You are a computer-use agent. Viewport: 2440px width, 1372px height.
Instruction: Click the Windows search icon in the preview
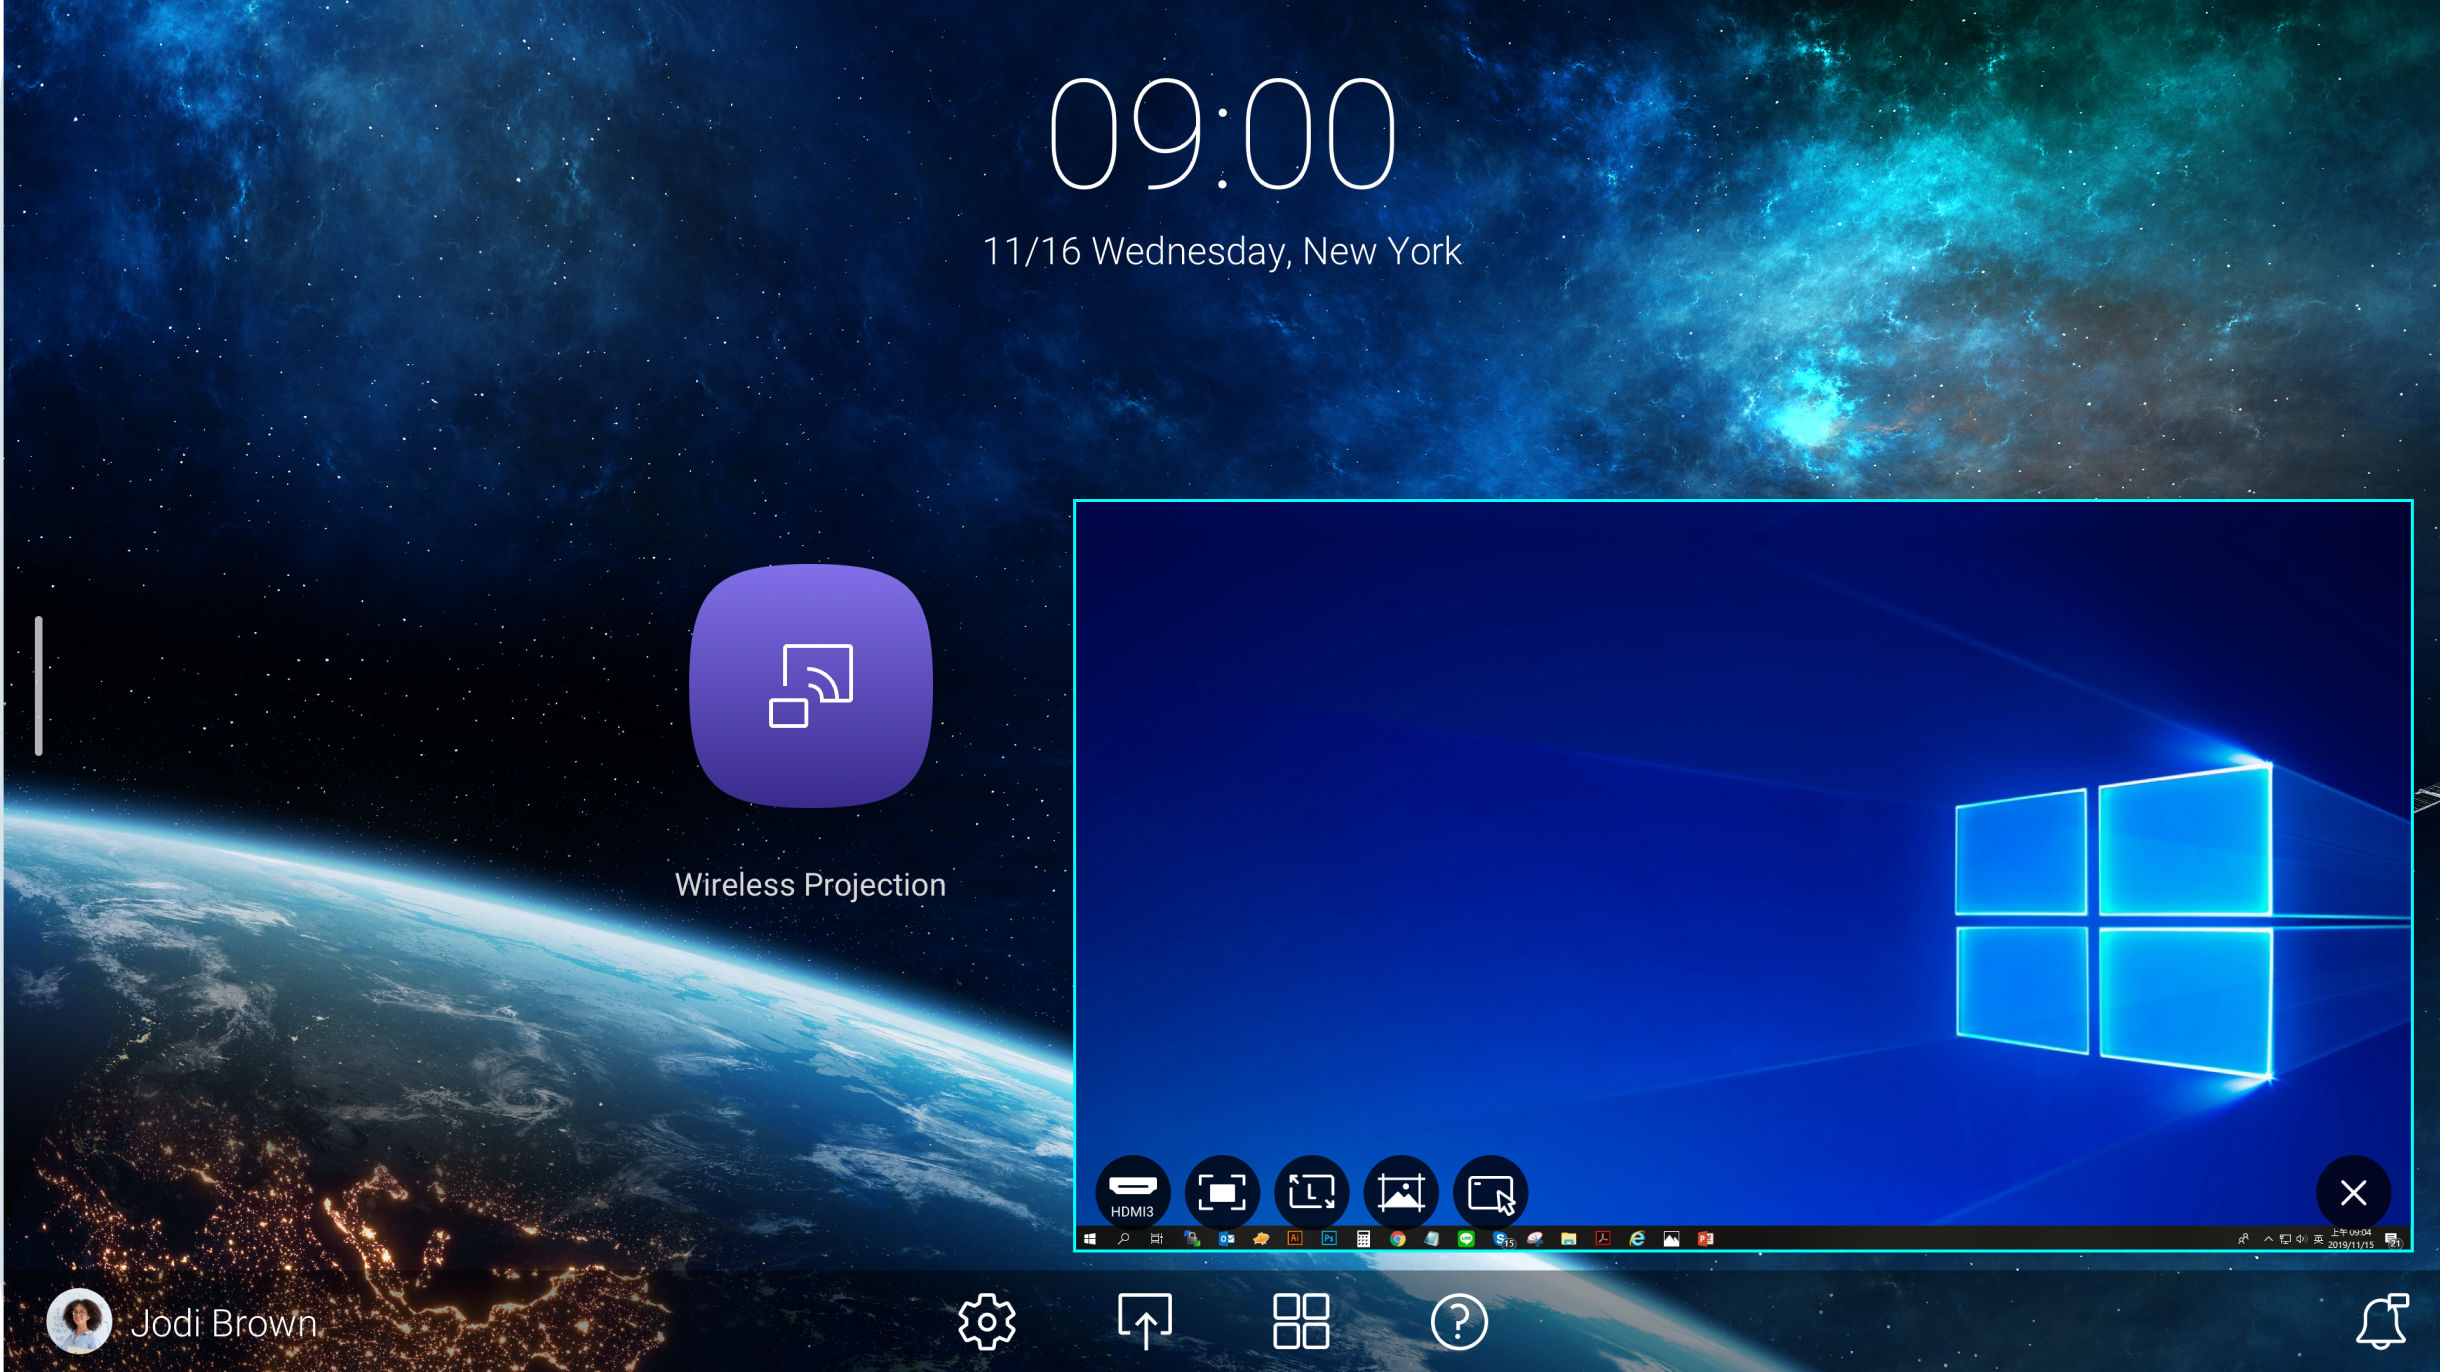coord(1123,1239)
